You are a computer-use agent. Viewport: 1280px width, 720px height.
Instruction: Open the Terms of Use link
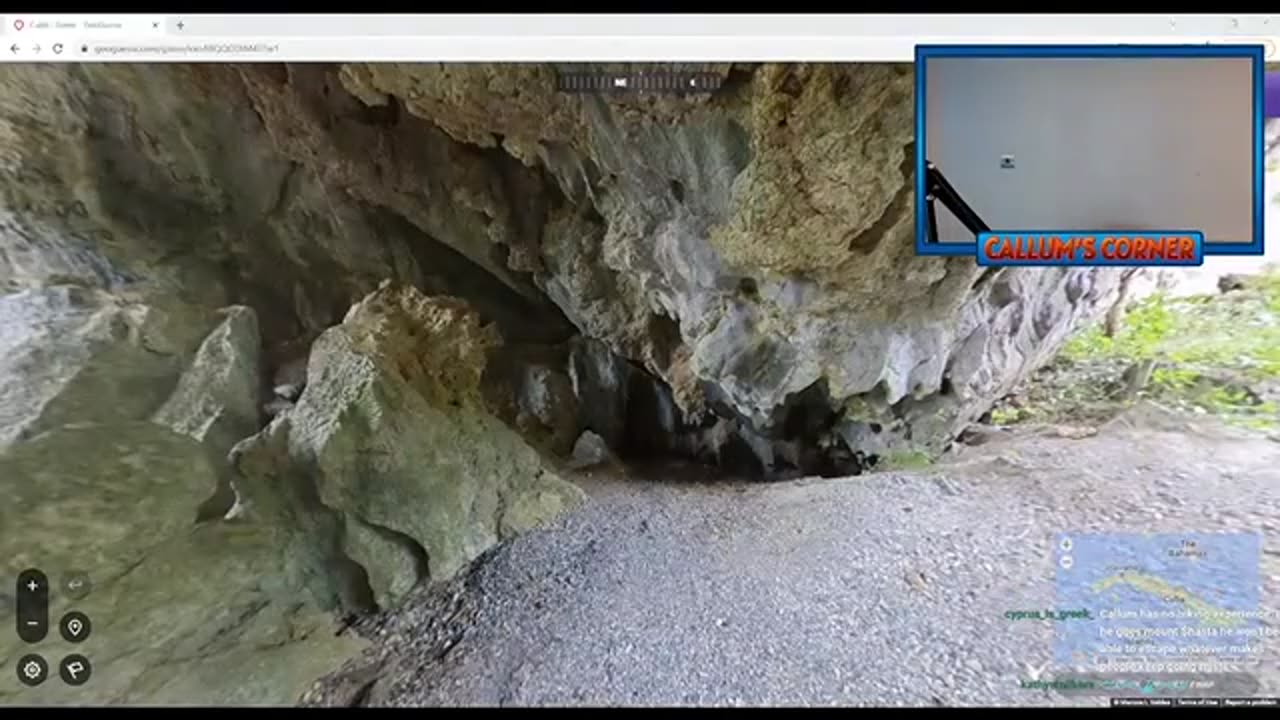pyautogui.click(x=1196, y=702)
